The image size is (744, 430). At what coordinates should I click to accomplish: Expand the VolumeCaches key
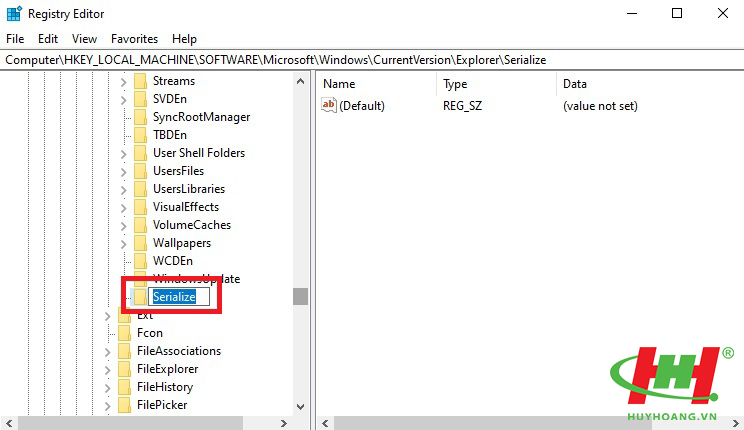point(123,226)
